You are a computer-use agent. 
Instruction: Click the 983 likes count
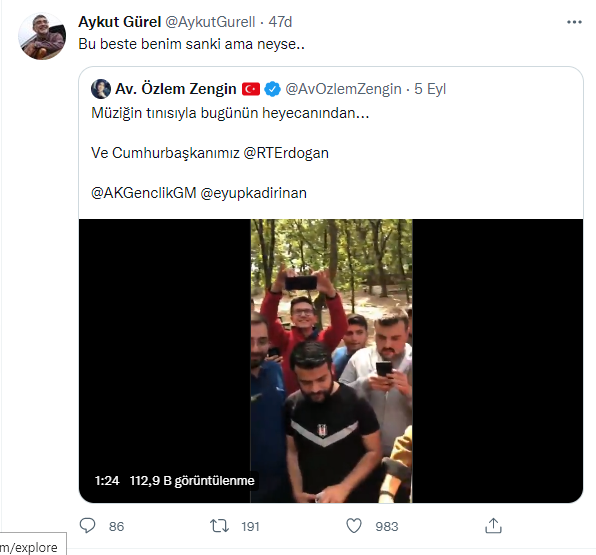[387, 526]
